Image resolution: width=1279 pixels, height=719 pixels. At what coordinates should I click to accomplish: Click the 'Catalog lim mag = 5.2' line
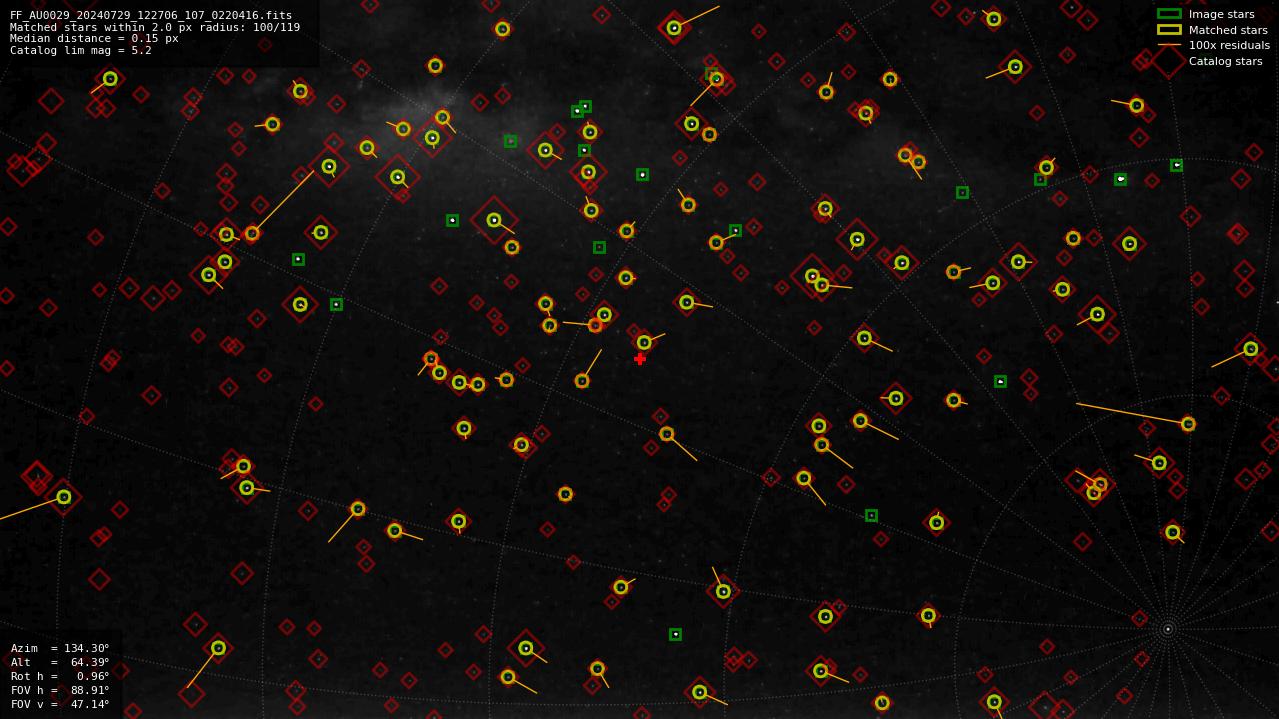[x=81, y=50]
